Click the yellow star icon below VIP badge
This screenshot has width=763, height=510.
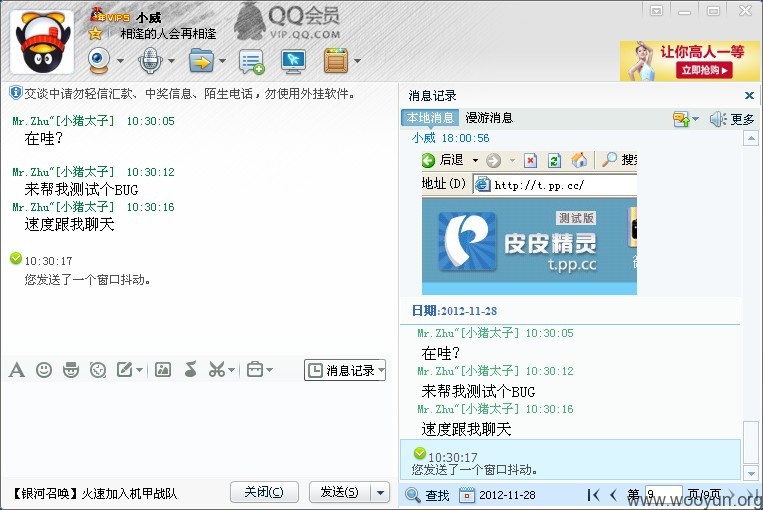coord(95,33)
